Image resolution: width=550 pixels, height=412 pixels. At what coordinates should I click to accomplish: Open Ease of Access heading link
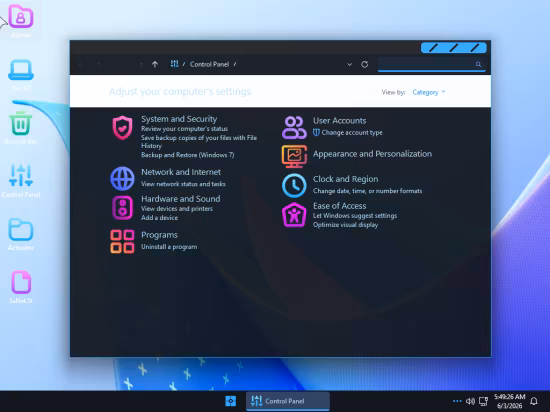340,206
